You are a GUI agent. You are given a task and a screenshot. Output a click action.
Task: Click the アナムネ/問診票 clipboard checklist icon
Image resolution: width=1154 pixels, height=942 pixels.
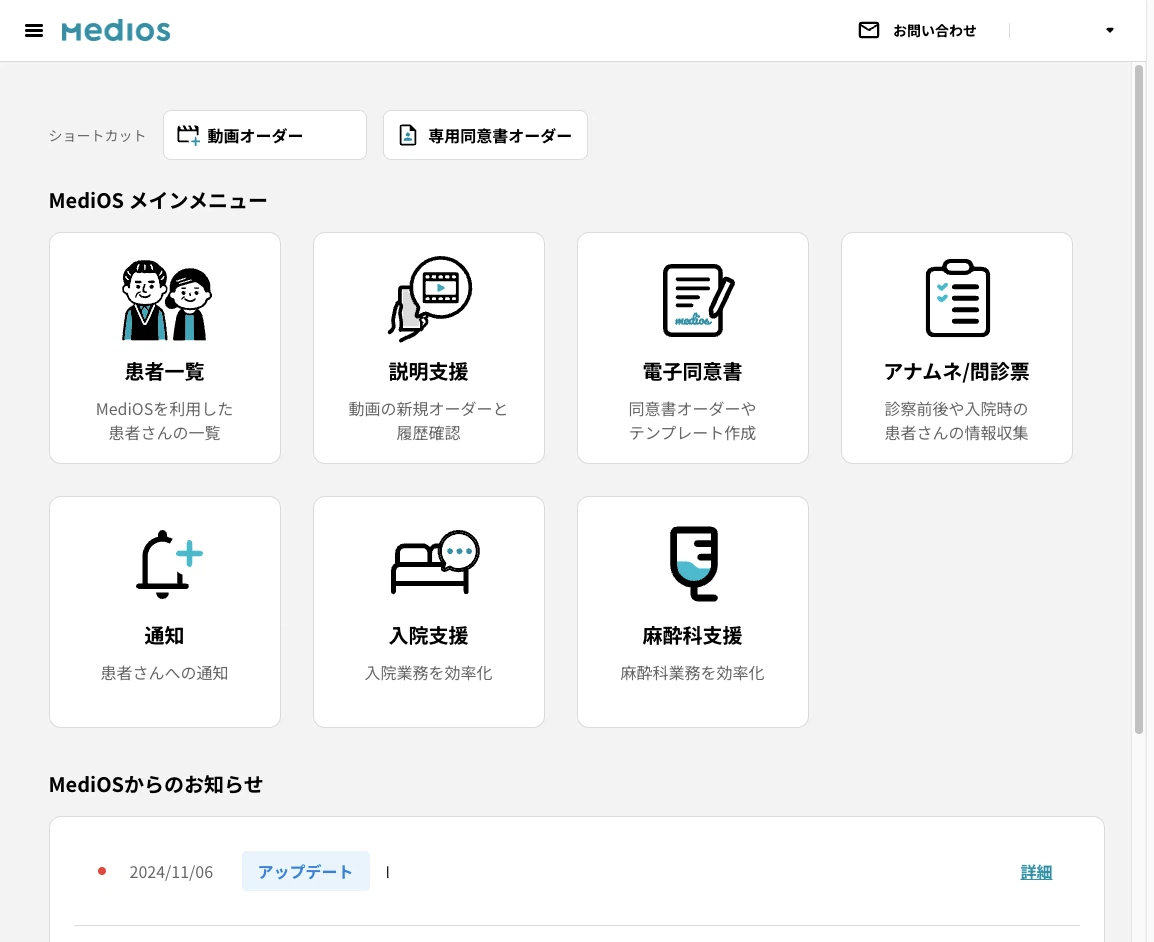coord(957,298)
